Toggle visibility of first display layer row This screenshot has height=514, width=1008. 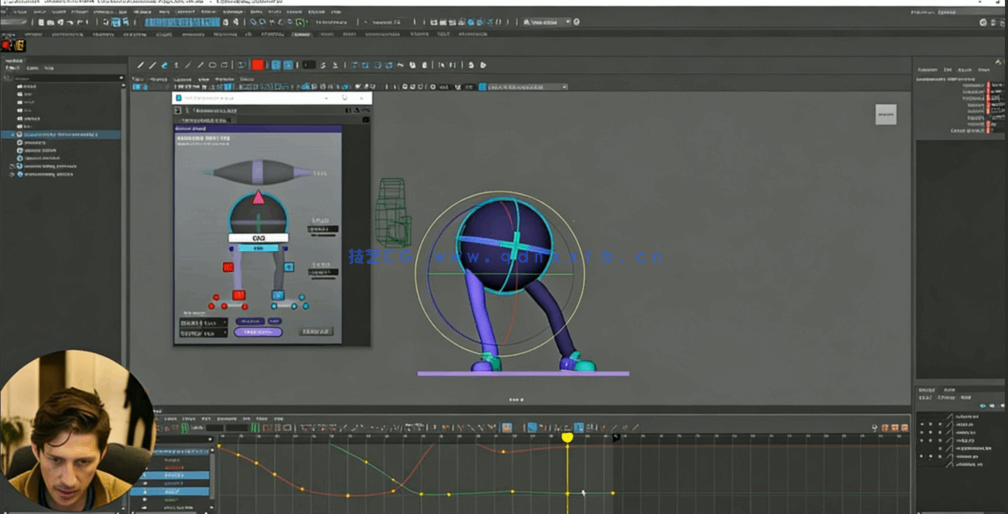click(x=922, y=416)
